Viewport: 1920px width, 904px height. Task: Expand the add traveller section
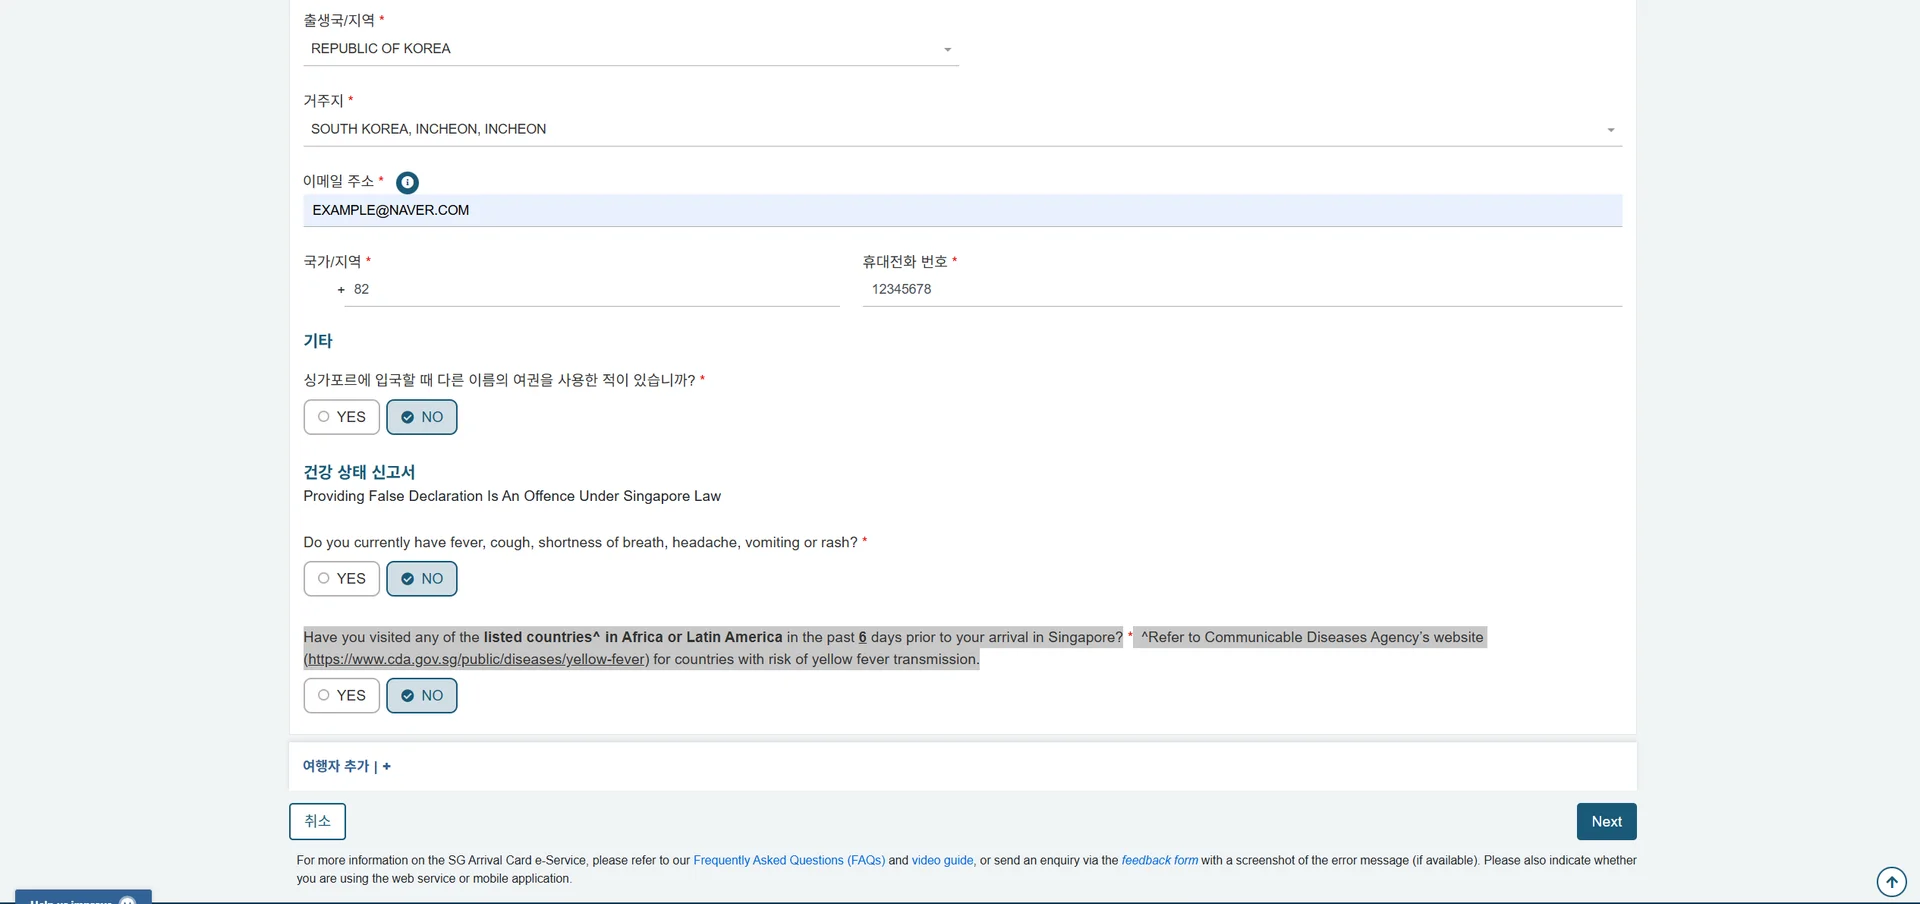(346, 766)
